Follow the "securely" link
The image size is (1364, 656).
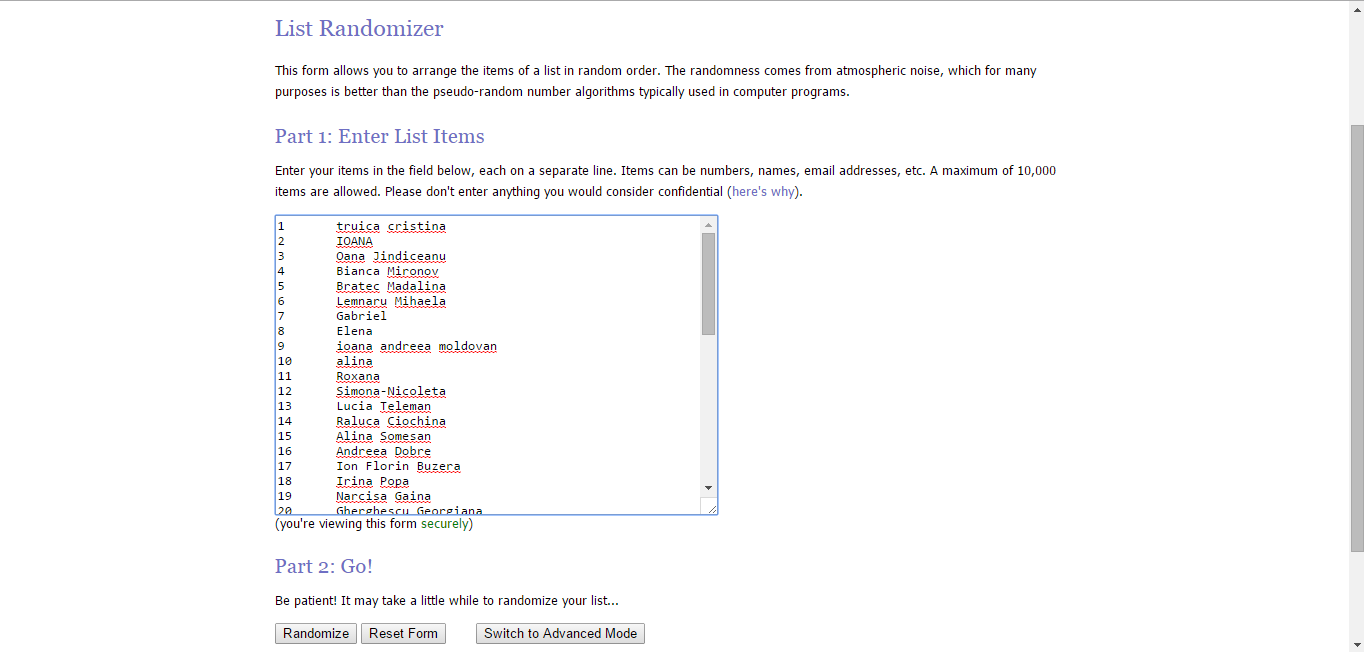[x=444, y=523]
